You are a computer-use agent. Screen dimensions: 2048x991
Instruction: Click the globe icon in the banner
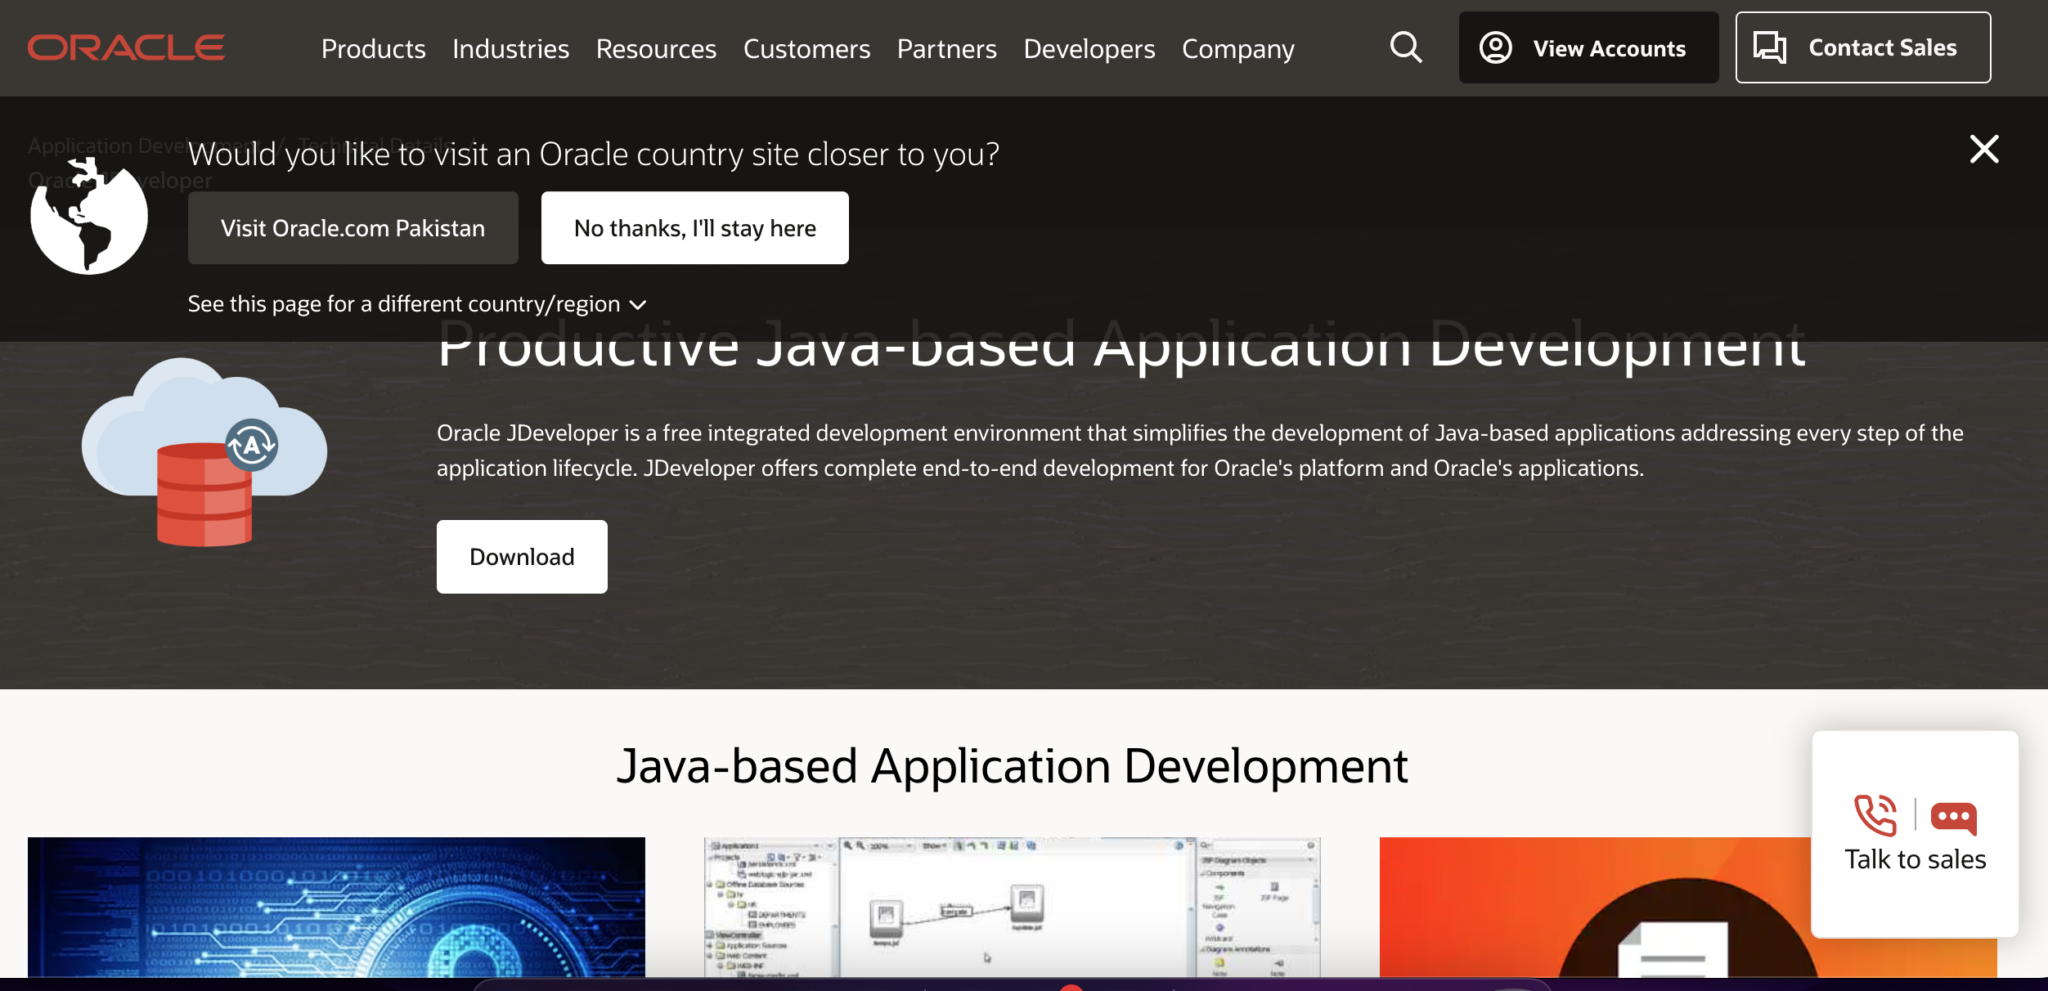click(x=89, y=215)
